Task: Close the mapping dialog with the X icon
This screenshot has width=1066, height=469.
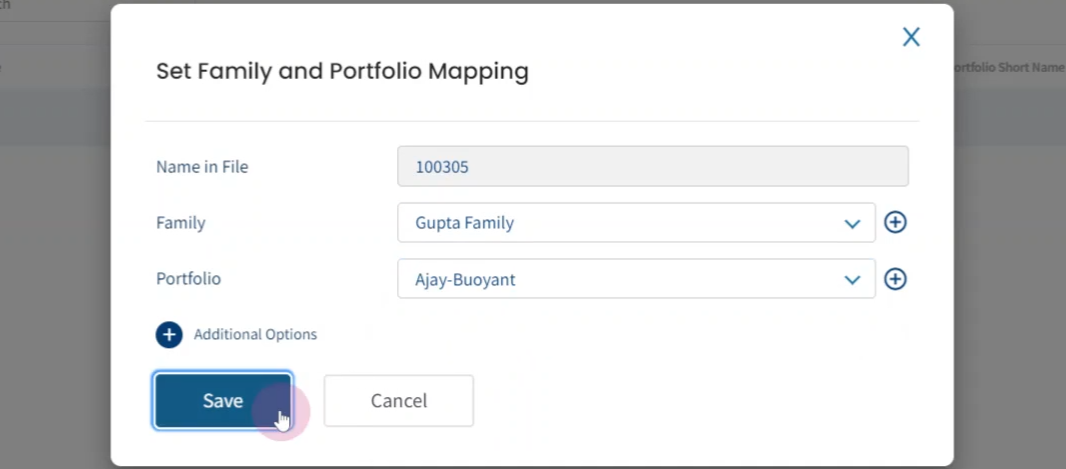Action: 911,37
